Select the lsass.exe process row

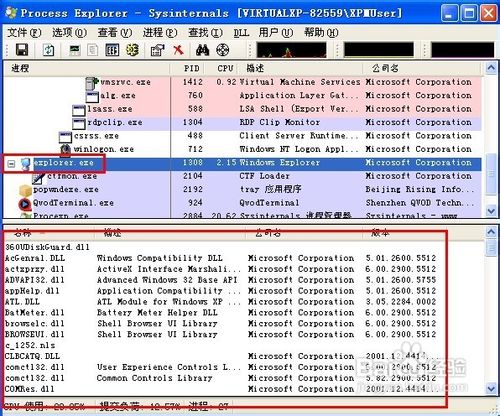242,109
